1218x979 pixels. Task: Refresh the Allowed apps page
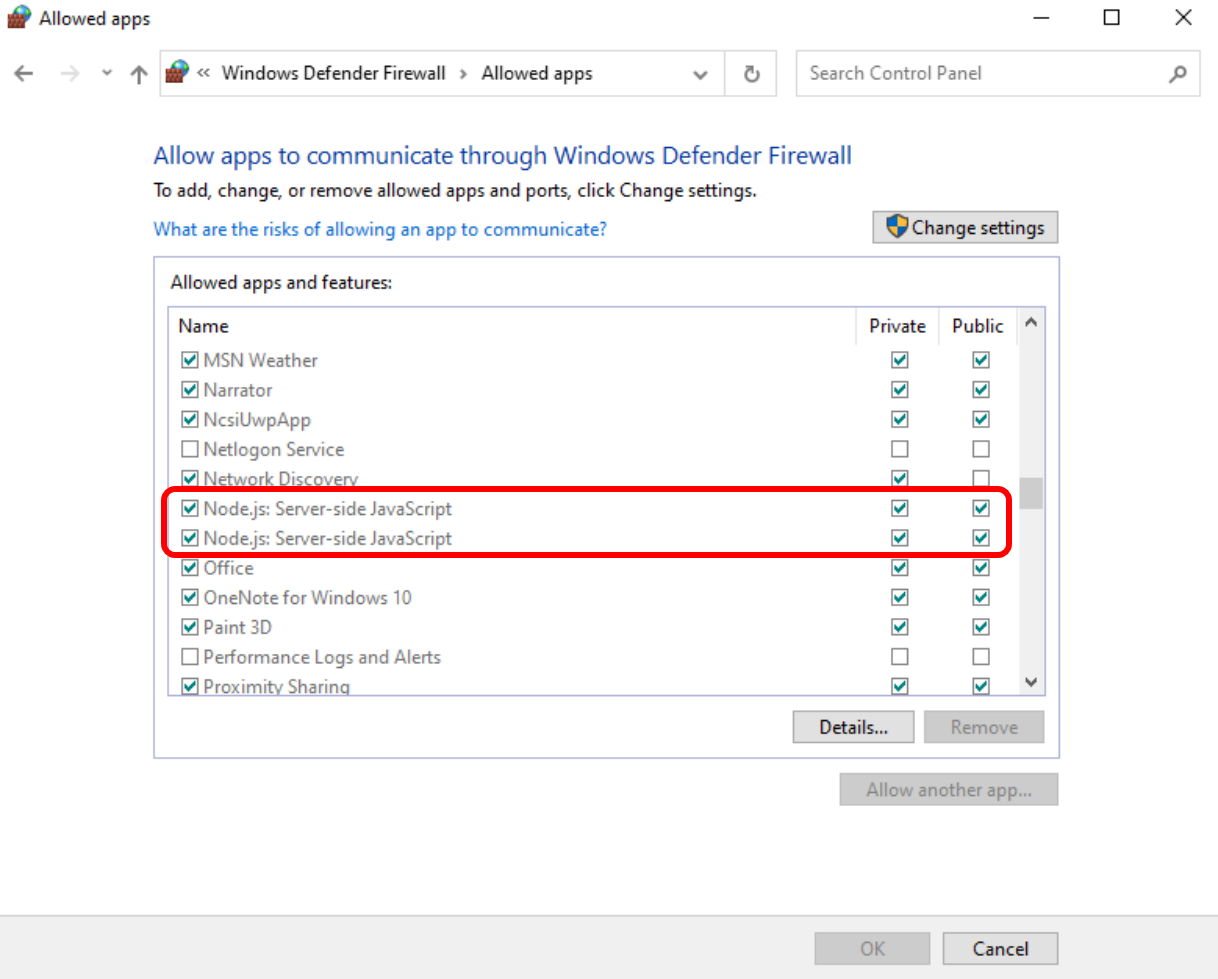coord(752,74)
